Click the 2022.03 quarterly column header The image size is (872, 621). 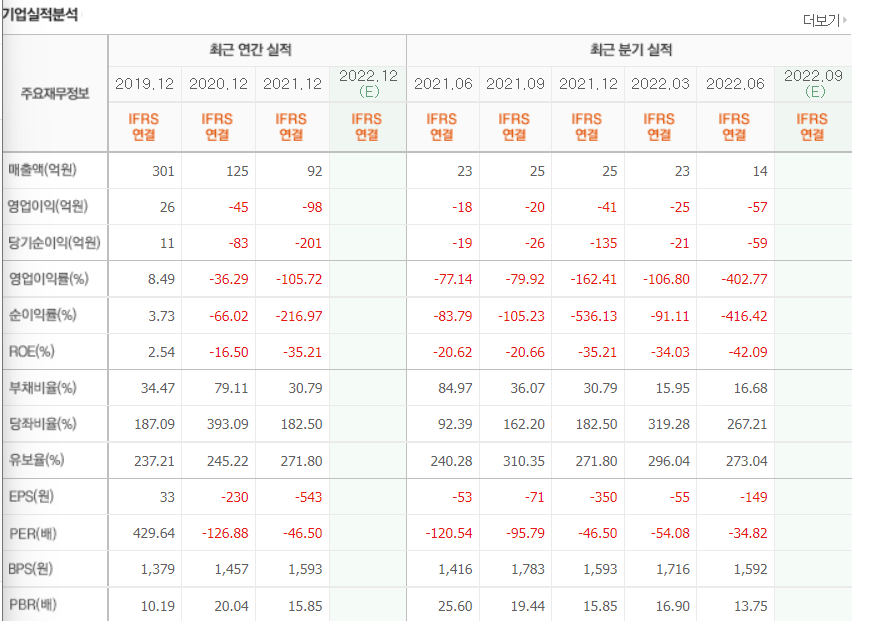[660, 84]
